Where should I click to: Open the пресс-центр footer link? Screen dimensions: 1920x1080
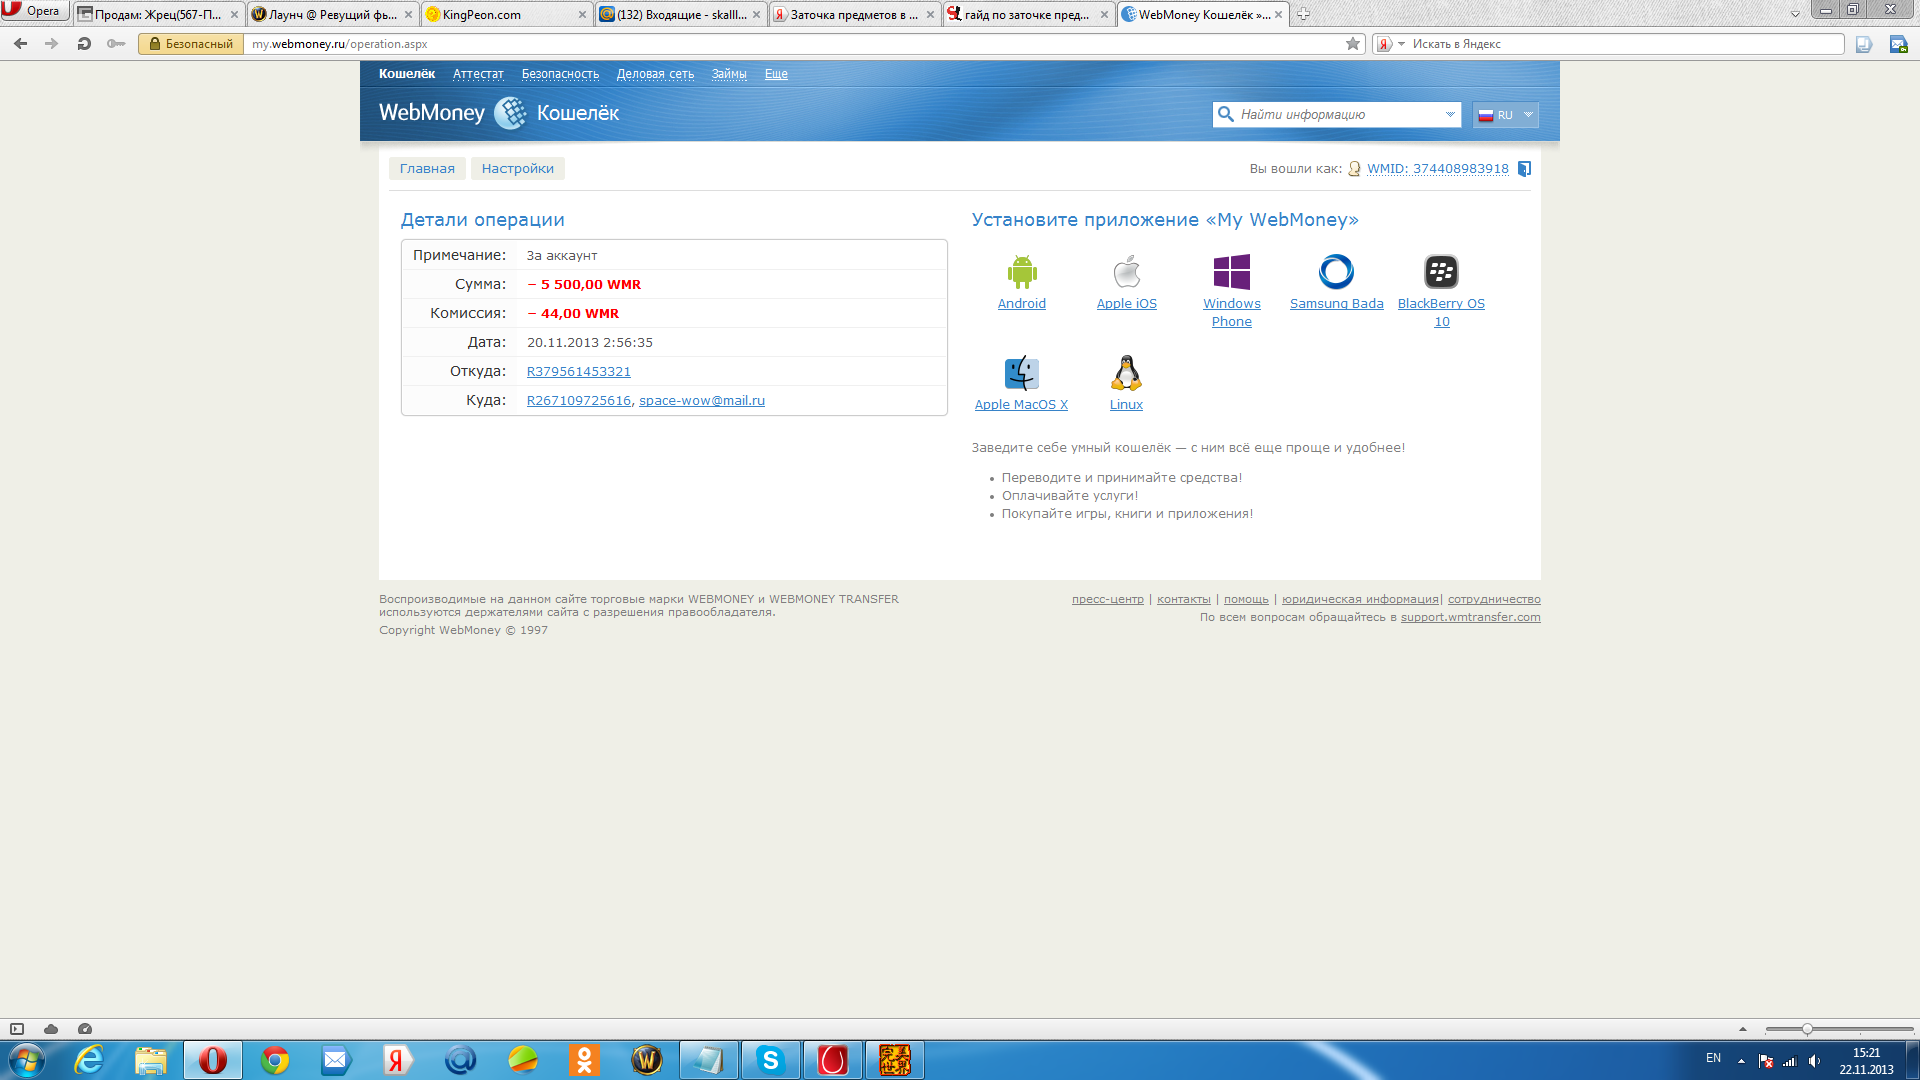pyautogui.click(x=1107, y=600)
